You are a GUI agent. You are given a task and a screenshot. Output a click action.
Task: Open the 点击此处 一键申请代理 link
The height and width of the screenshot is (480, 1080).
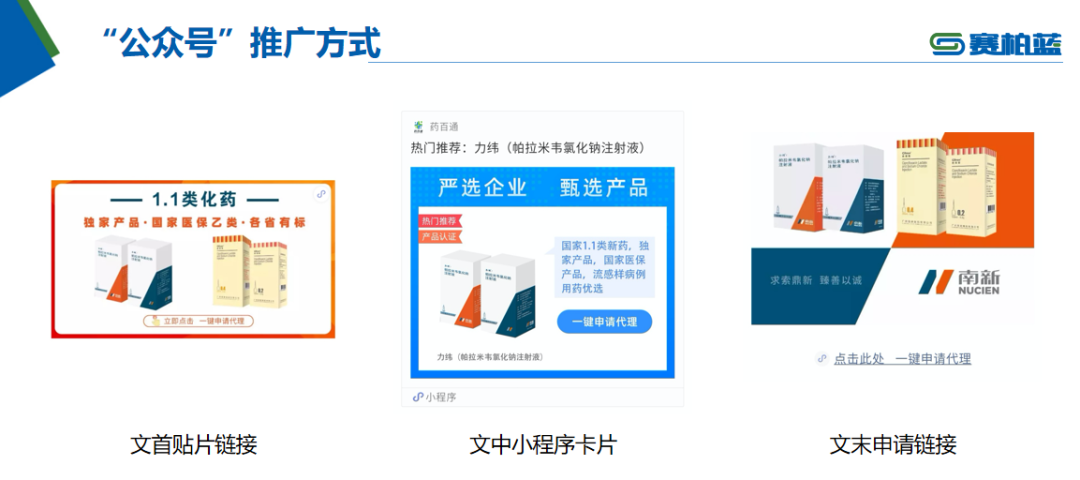pyautogui.click(x=902, y=359)
